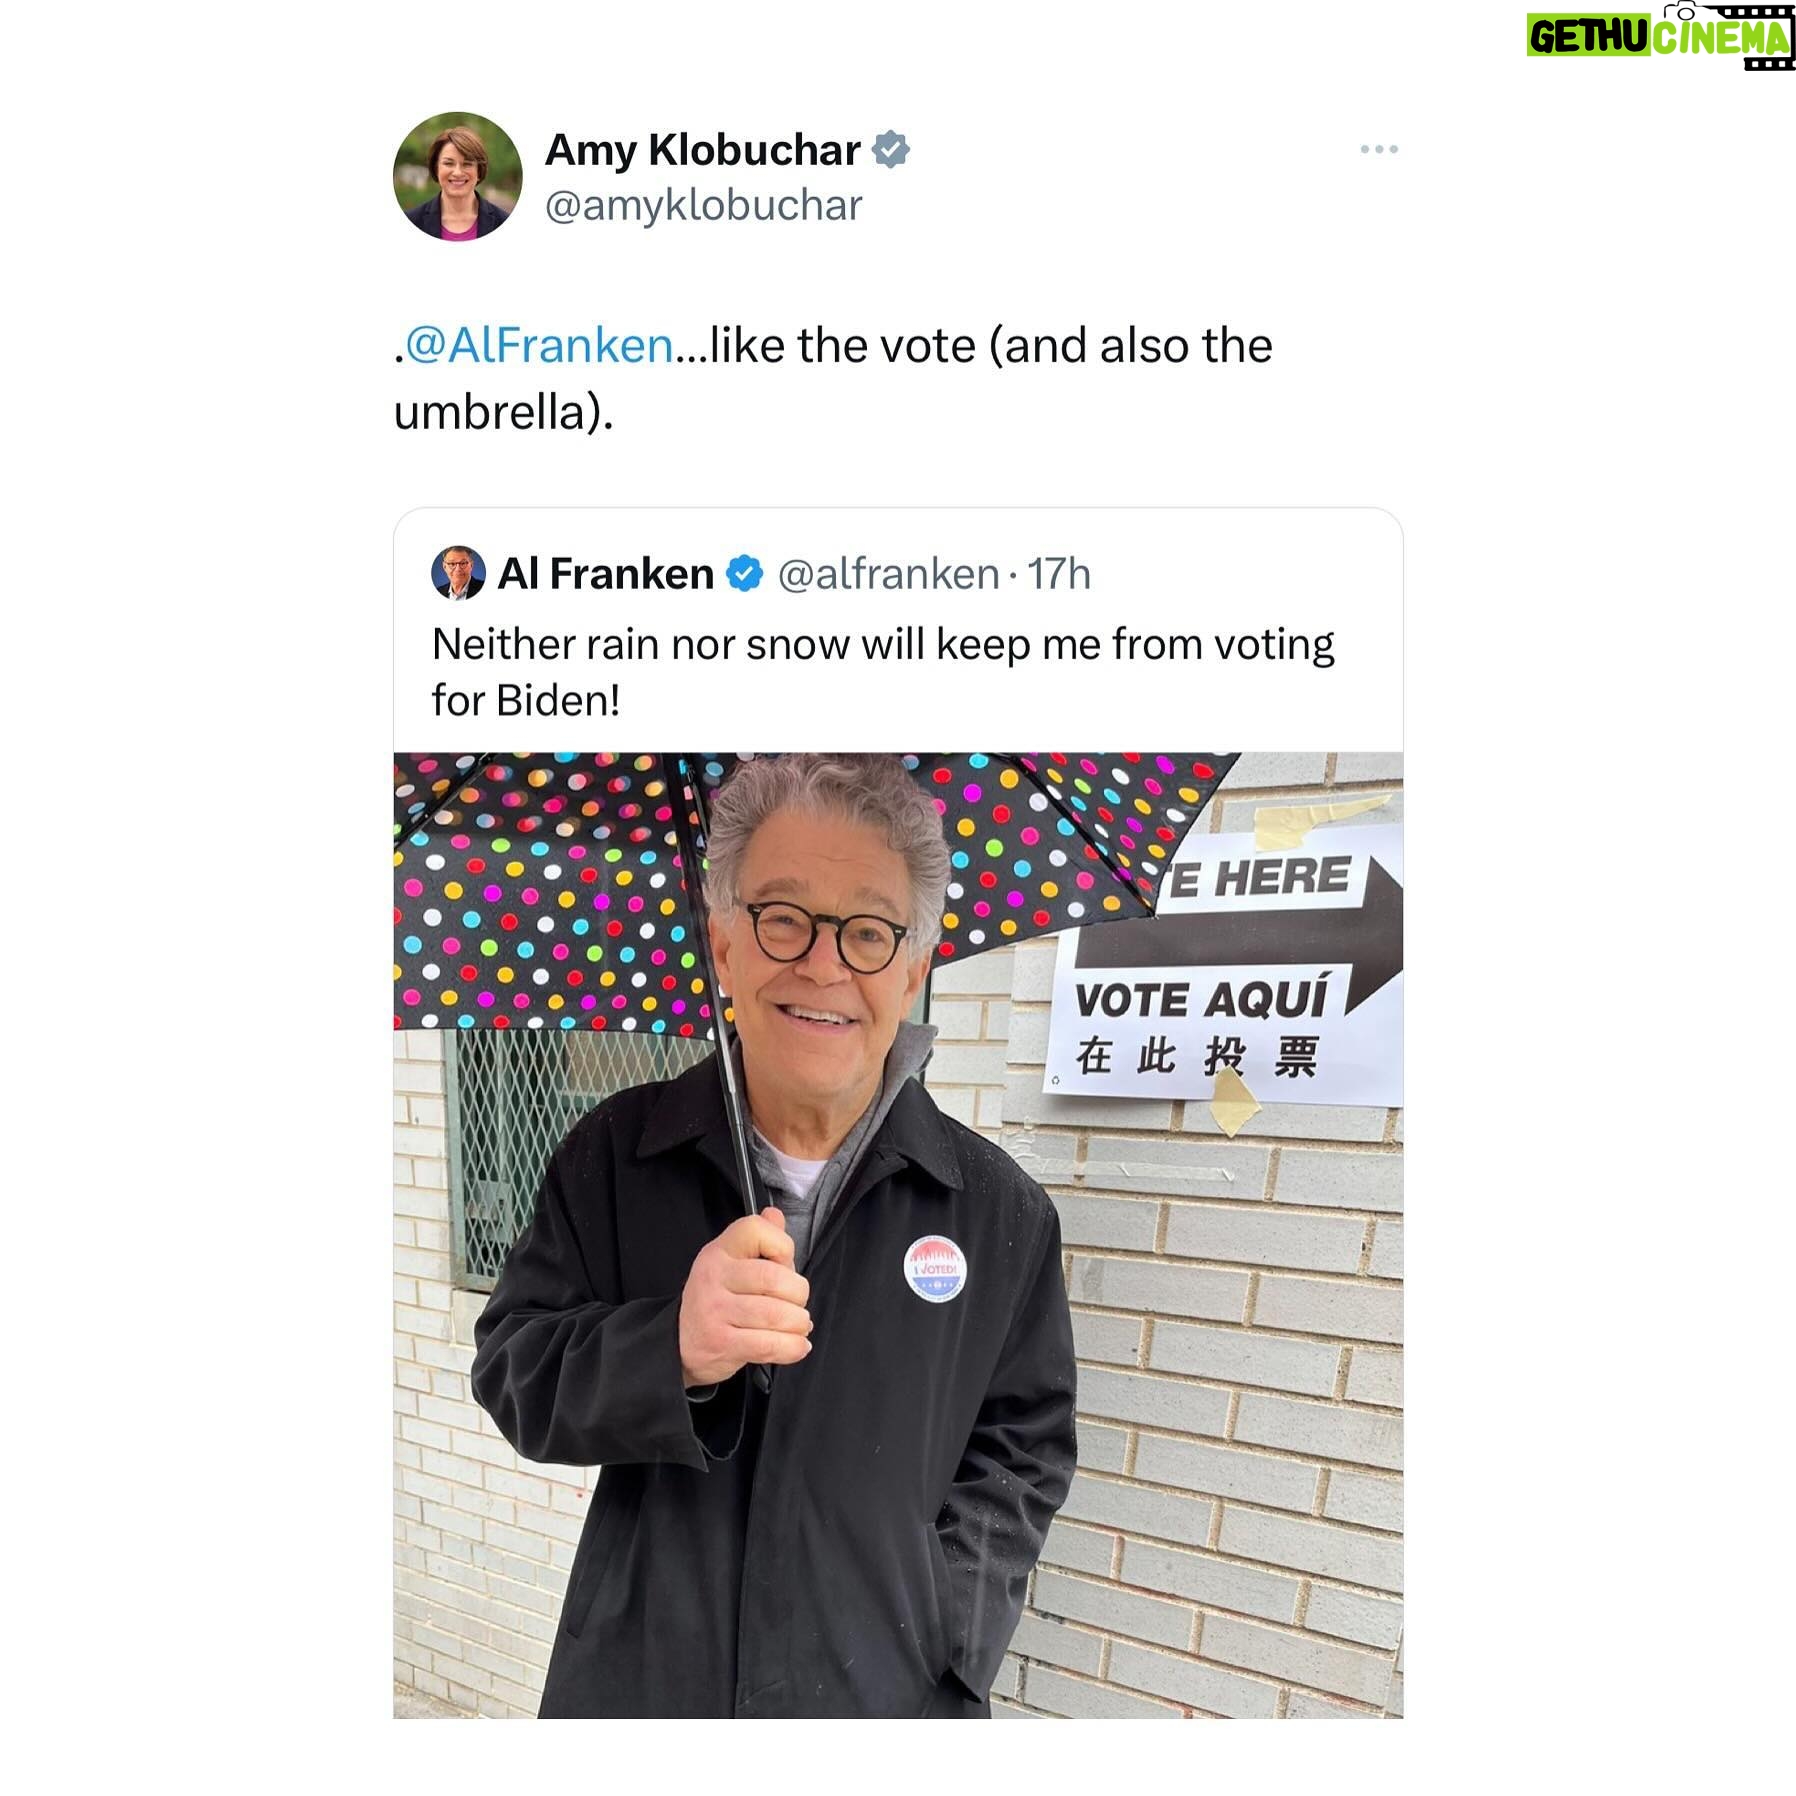
Task: Open the quoted tweet's umbrella photo
Action: tap(898, 1235)
